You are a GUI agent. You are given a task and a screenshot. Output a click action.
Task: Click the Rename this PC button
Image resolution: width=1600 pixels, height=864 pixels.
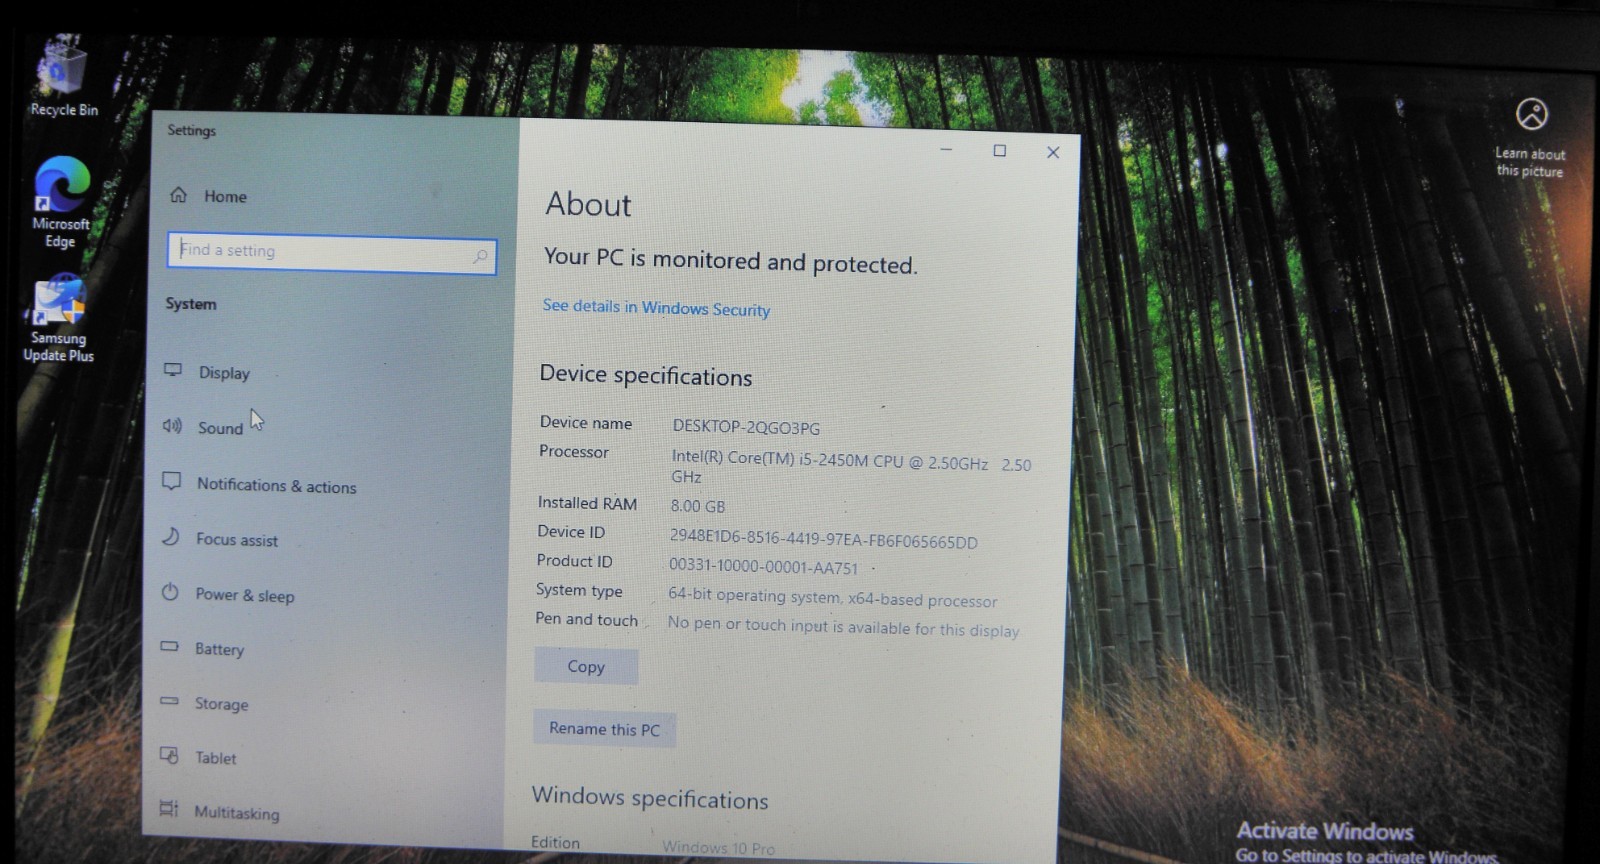pyautogui.click(x=604, y=729)
